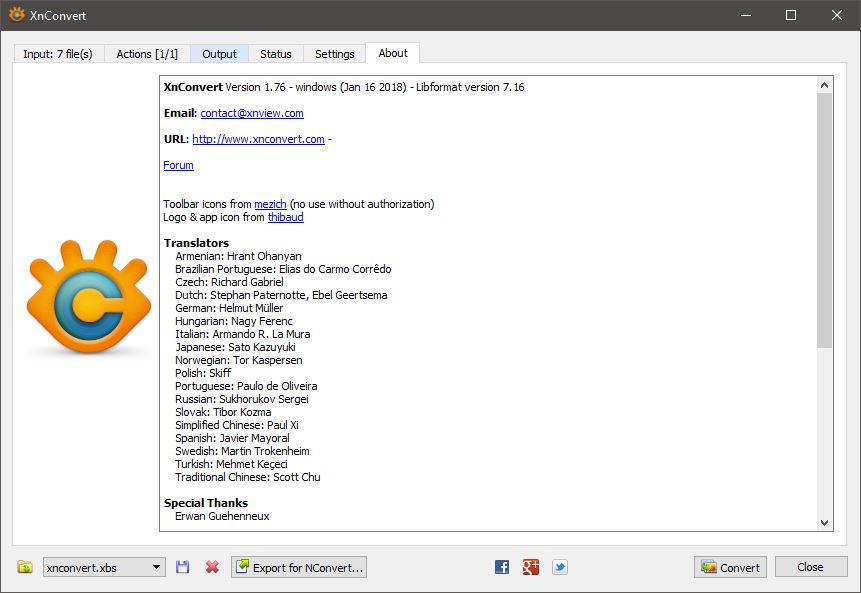
Task: Click the About panel scrollbar thumb
Action: [824, 220]
